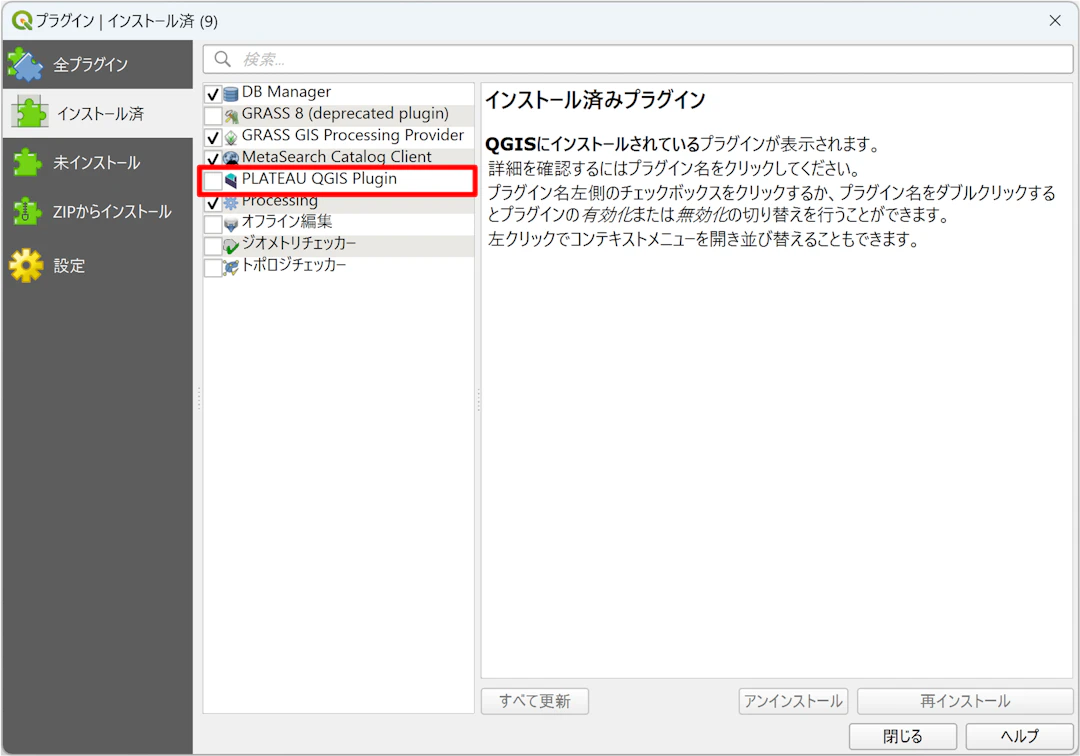
Task: Select the オフライン編集 entry
Action: coord(339,222)
